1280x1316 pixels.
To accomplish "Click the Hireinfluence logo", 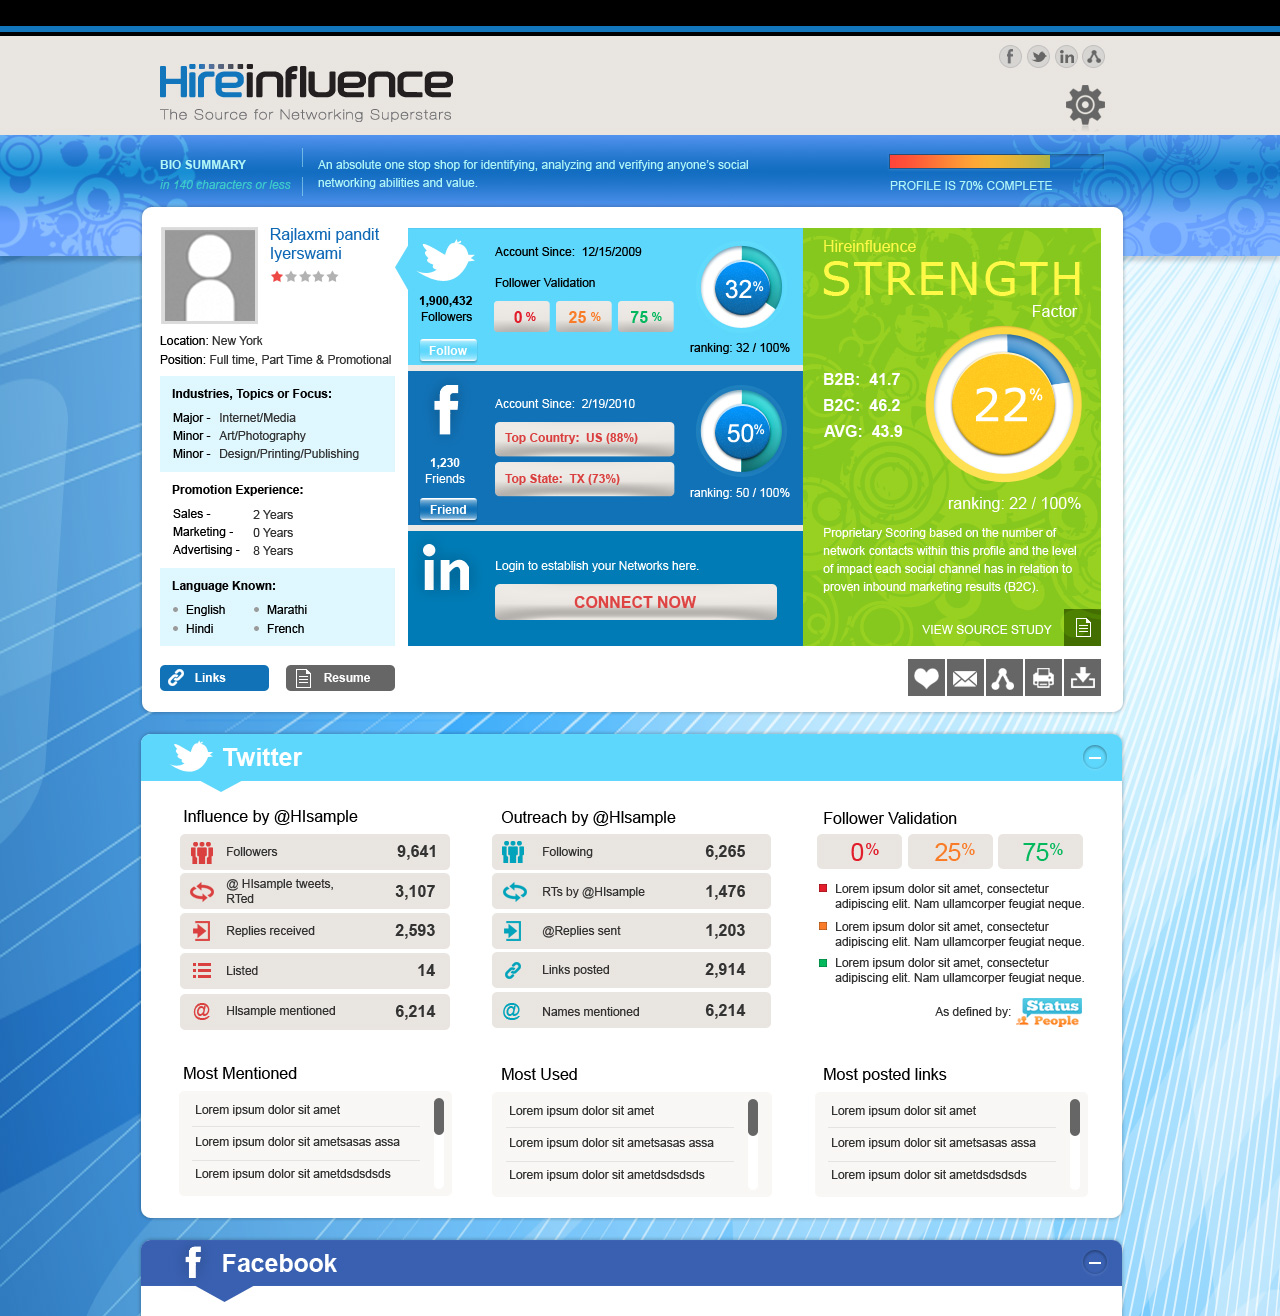I will point(306,93).
